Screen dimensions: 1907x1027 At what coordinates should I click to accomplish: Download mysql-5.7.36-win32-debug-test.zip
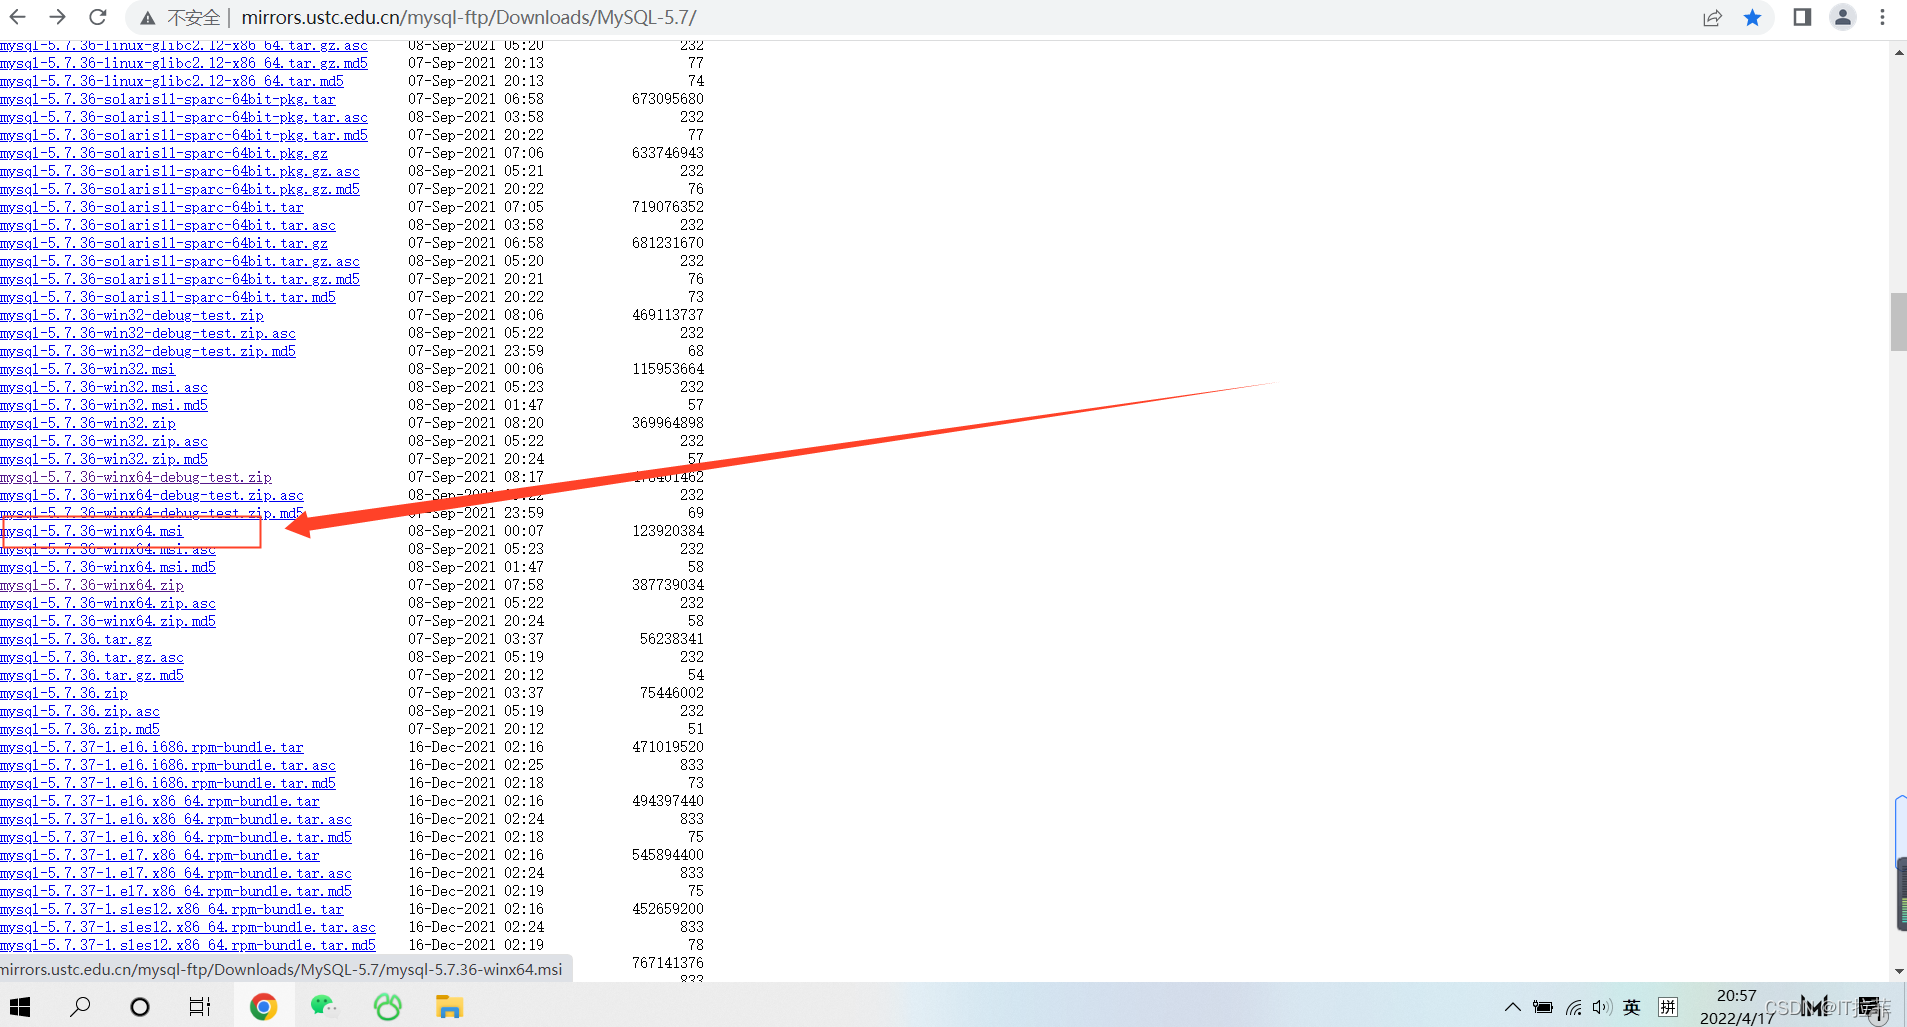(132, 315)
